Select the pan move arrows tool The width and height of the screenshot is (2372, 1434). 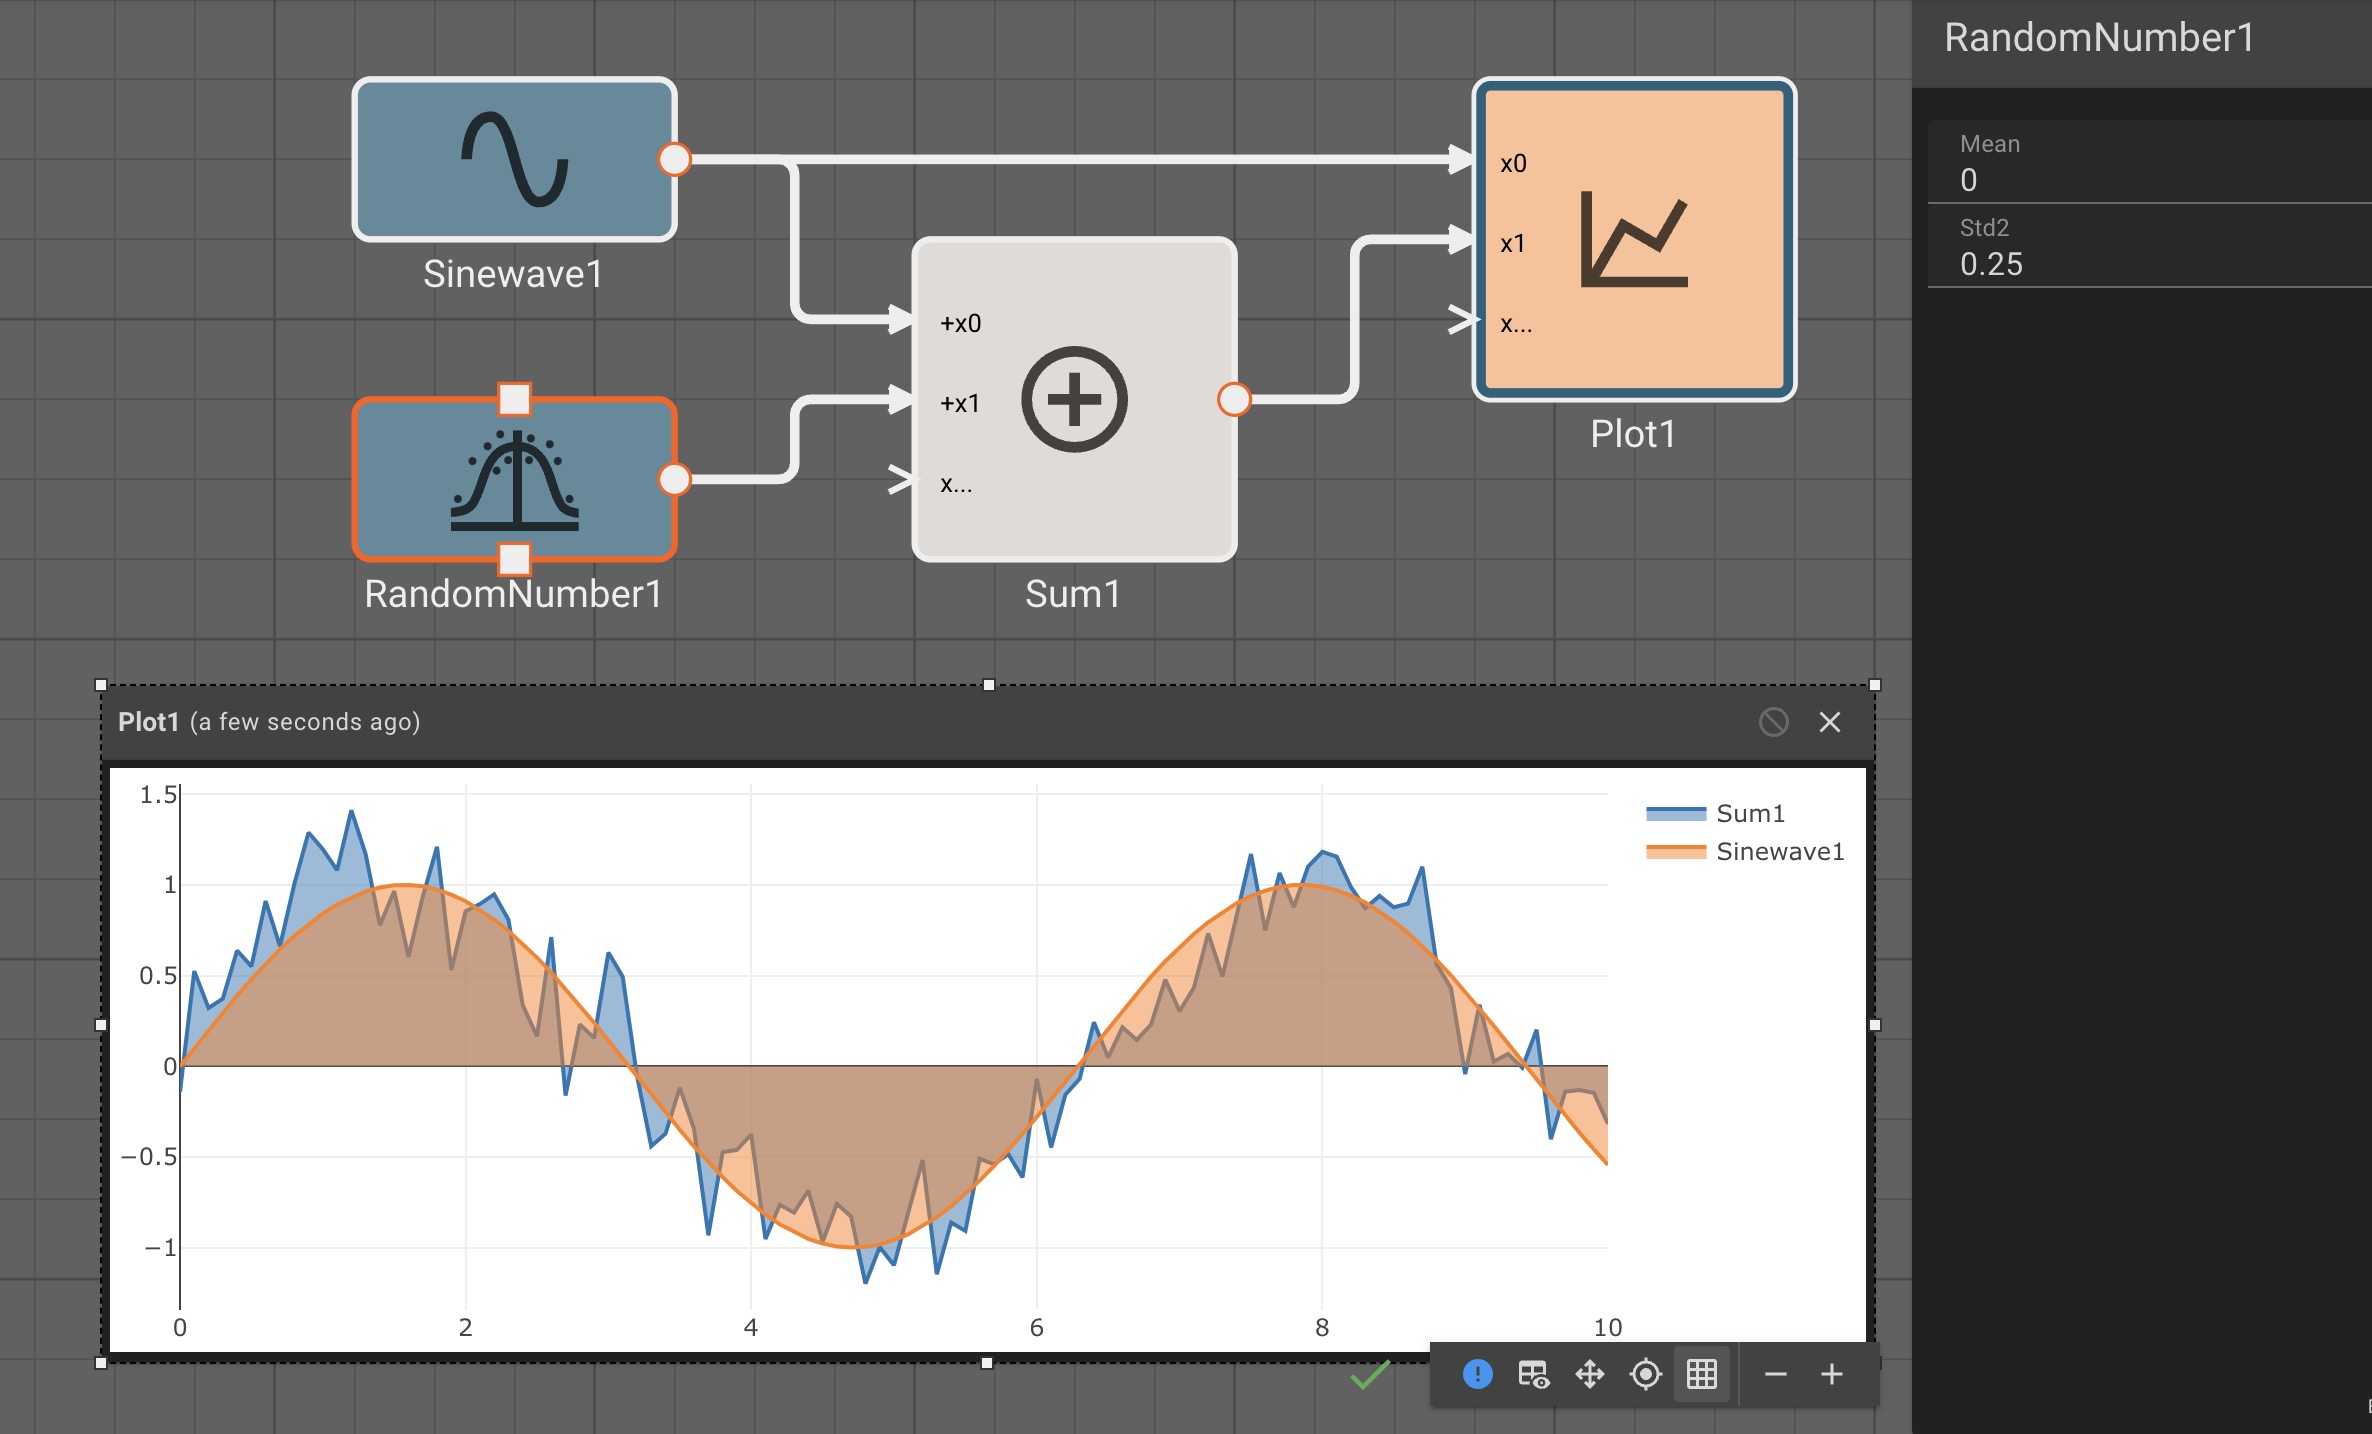pos(1590,1374)
